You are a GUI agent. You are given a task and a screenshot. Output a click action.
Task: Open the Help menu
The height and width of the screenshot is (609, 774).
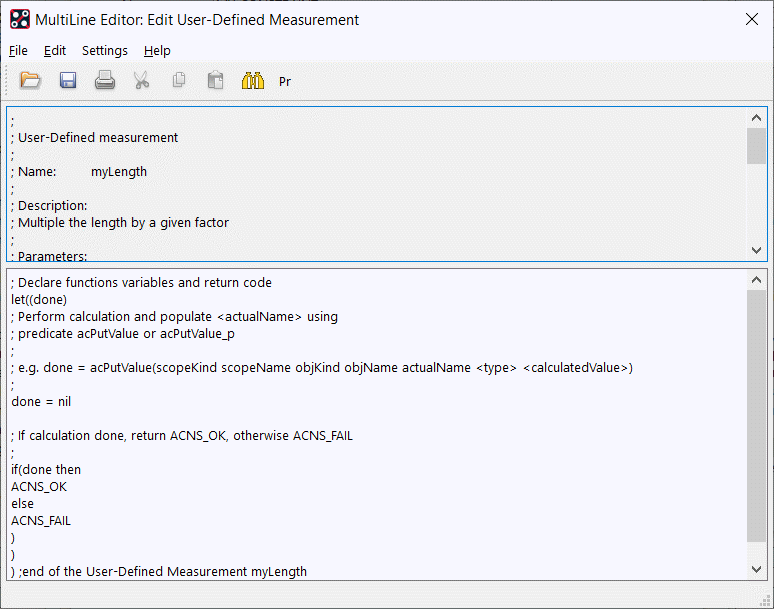click(x=157, y=50)
